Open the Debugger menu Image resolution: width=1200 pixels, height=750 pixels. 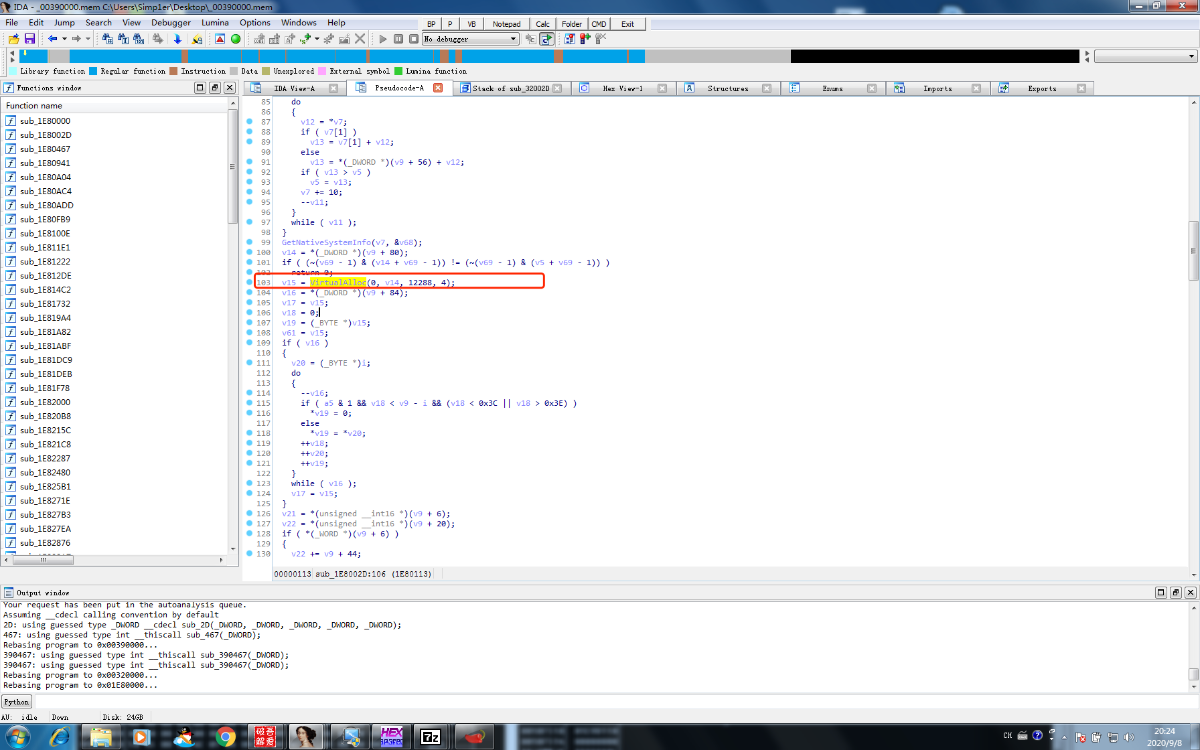tap(171, 22)
